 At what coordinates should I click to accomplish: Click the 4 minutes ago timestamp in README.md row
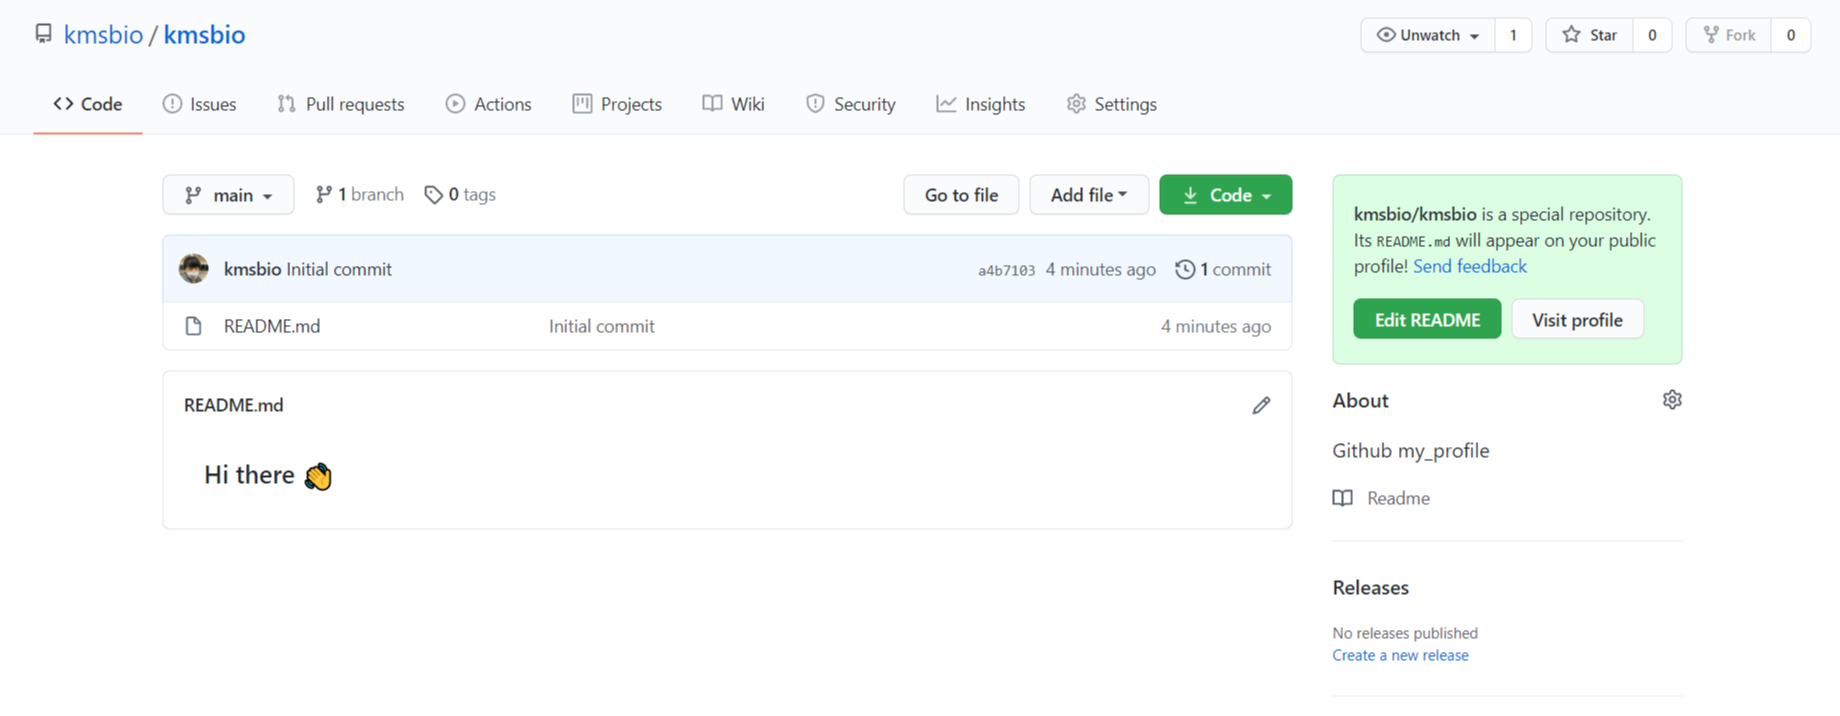pos(1216,326)
